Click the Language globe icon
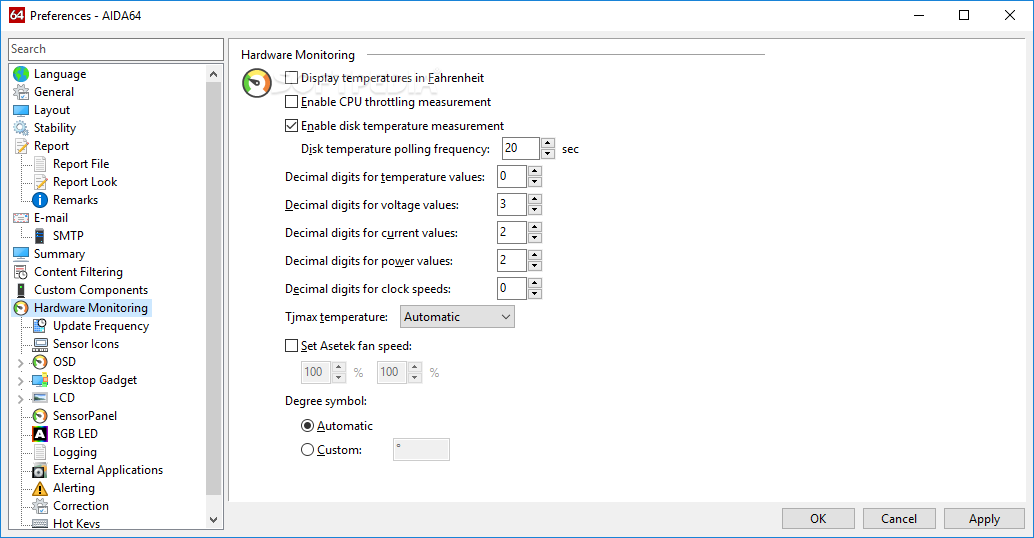The image size is (1034, 538). [x=21, y=74]
